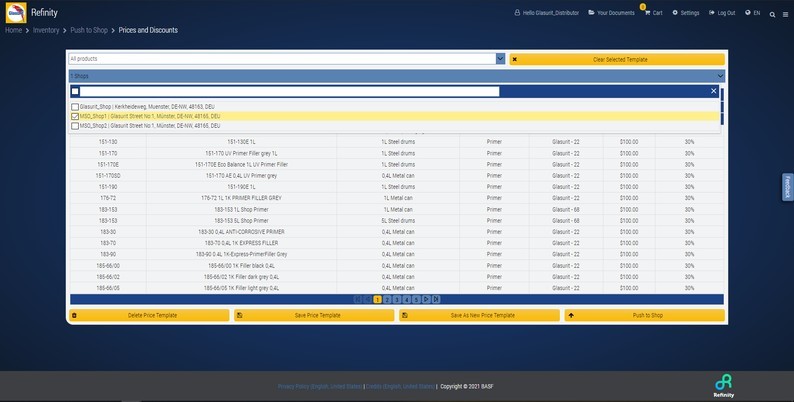Select page 2 in pagination
The image size is (794, 402).
pyautogui.click(x=387, y=300)
